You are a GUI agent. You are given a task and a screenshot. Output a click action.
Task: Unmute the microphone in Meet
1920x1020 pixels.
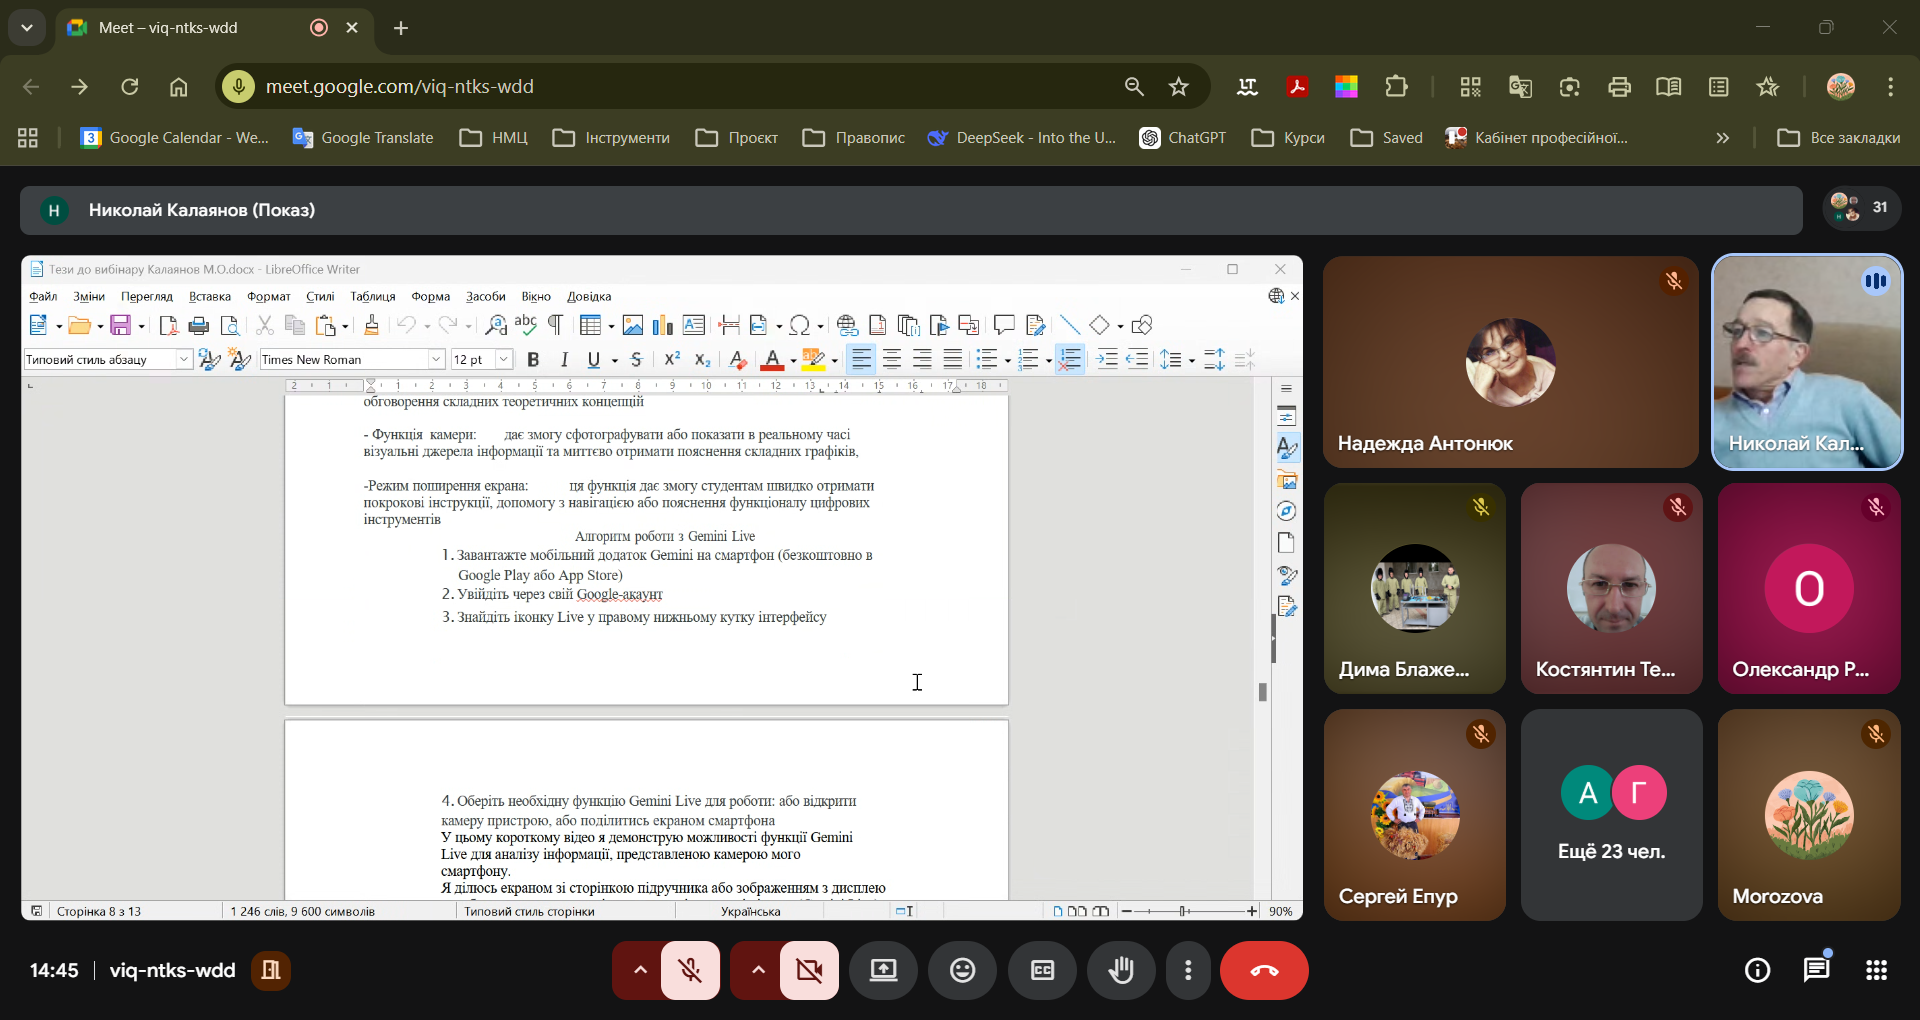tap(690, 970)
